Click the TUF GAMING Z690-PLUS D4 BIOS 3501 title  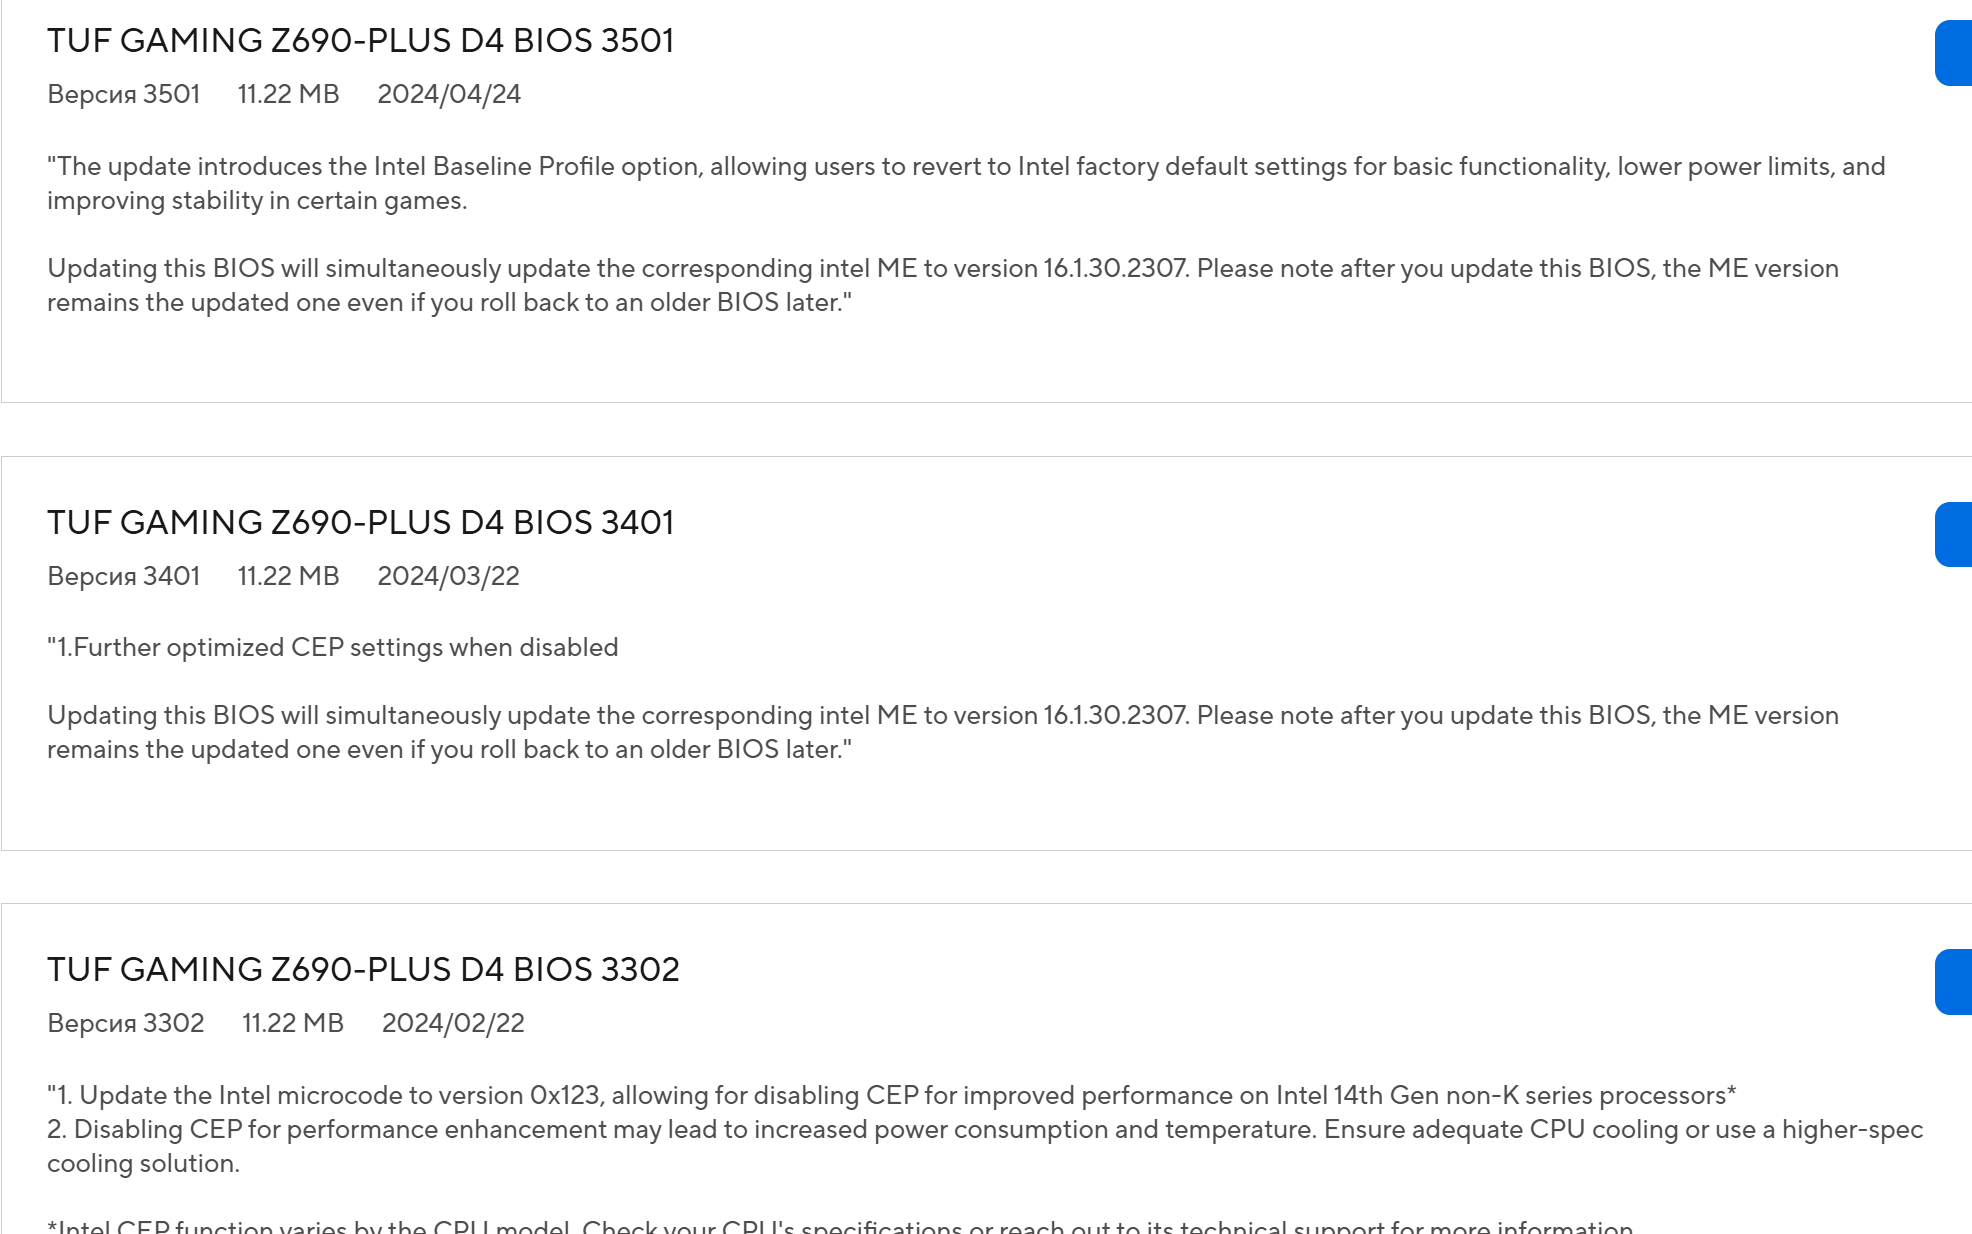coord(360,41)
